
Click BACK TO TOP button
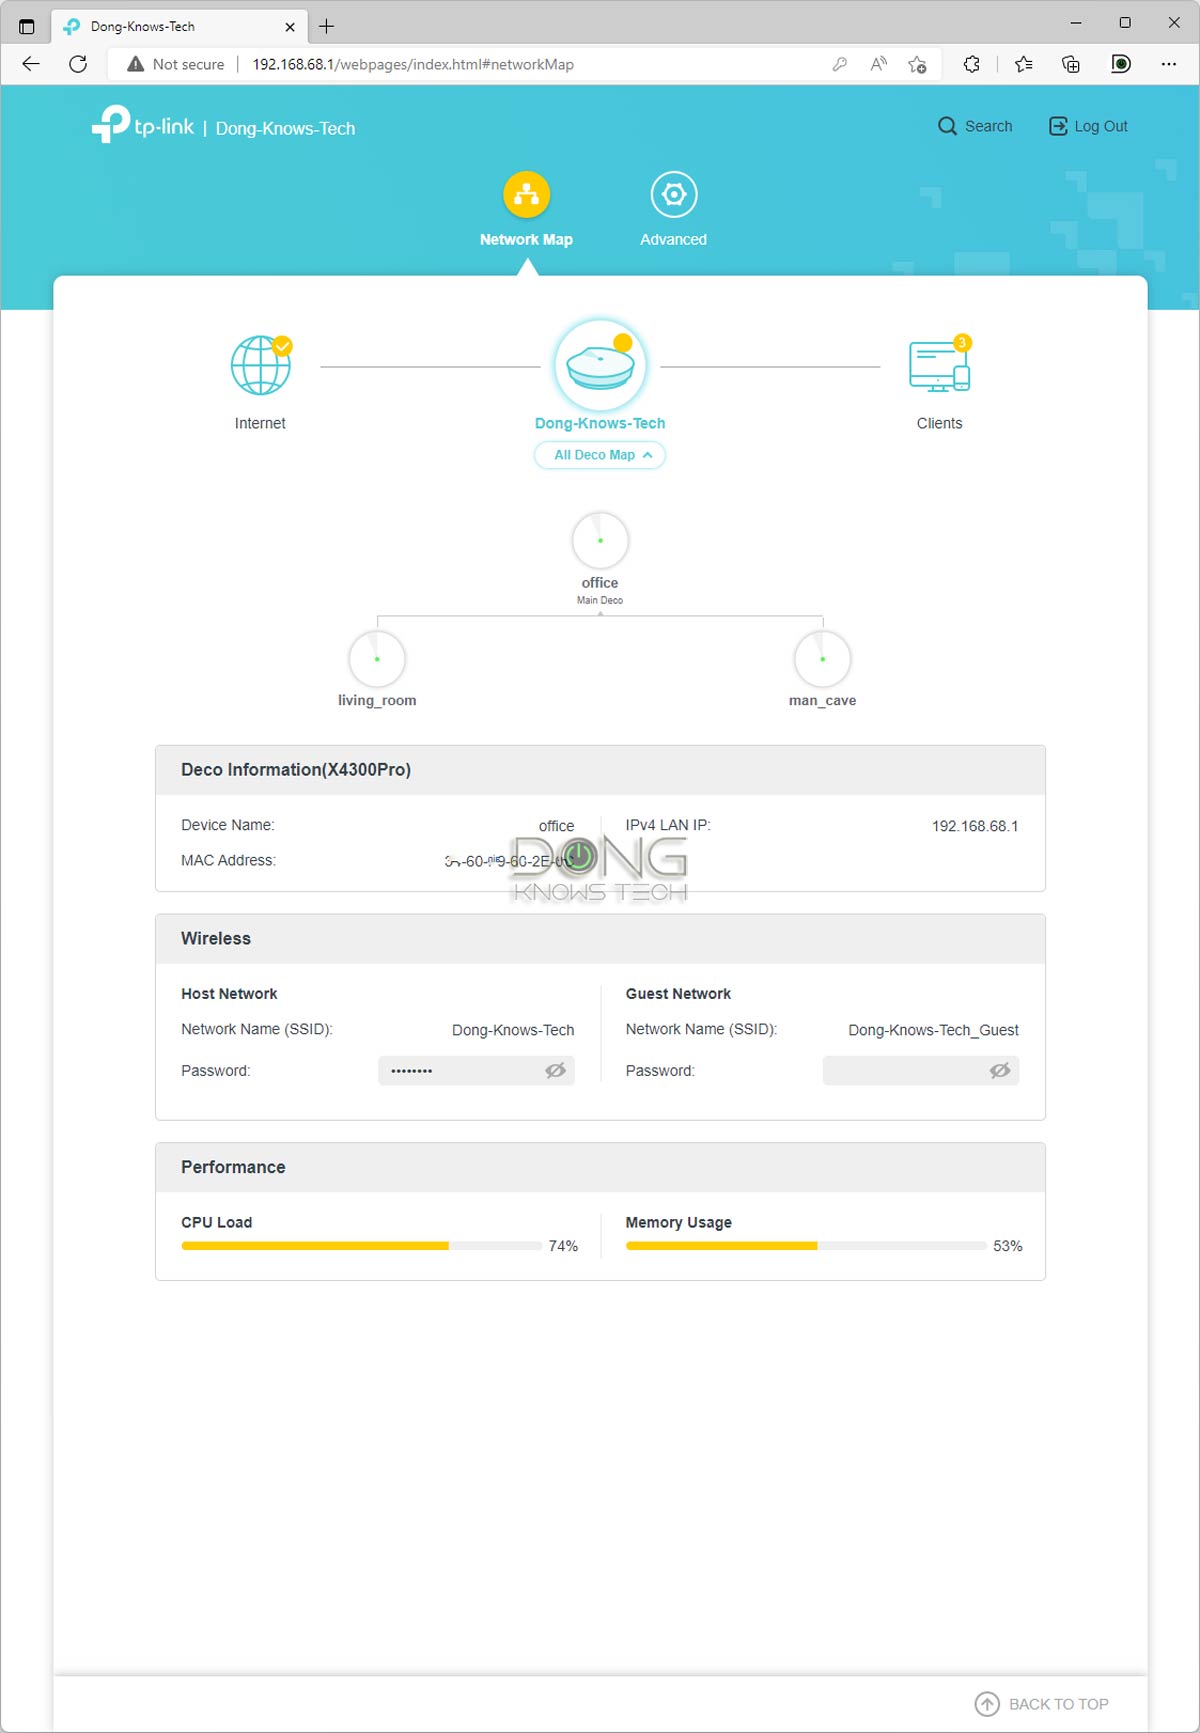point(1042,1703)
